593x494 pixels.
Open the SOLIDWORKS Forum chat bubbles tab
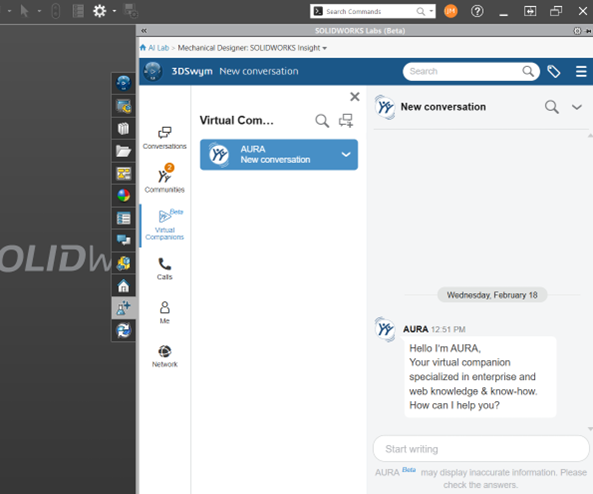pos(123,240)
